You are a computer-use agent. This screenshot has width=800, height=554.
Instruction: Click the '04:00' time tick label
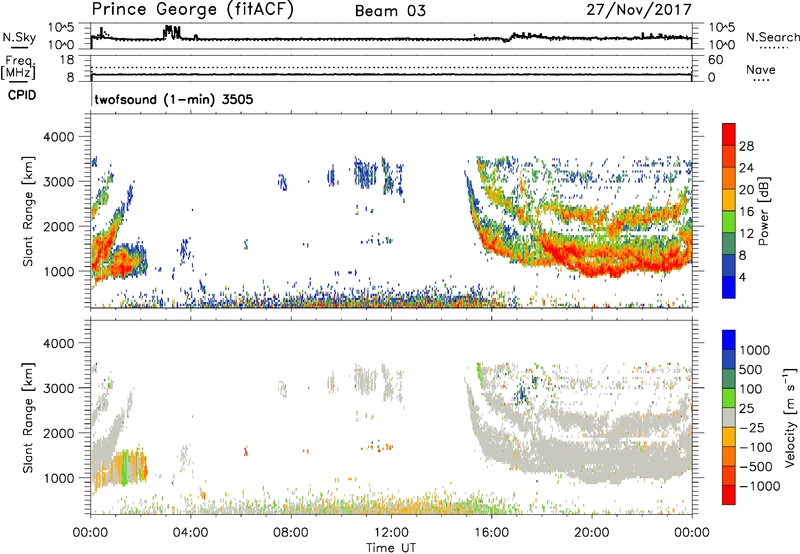(x=190, y=533)
